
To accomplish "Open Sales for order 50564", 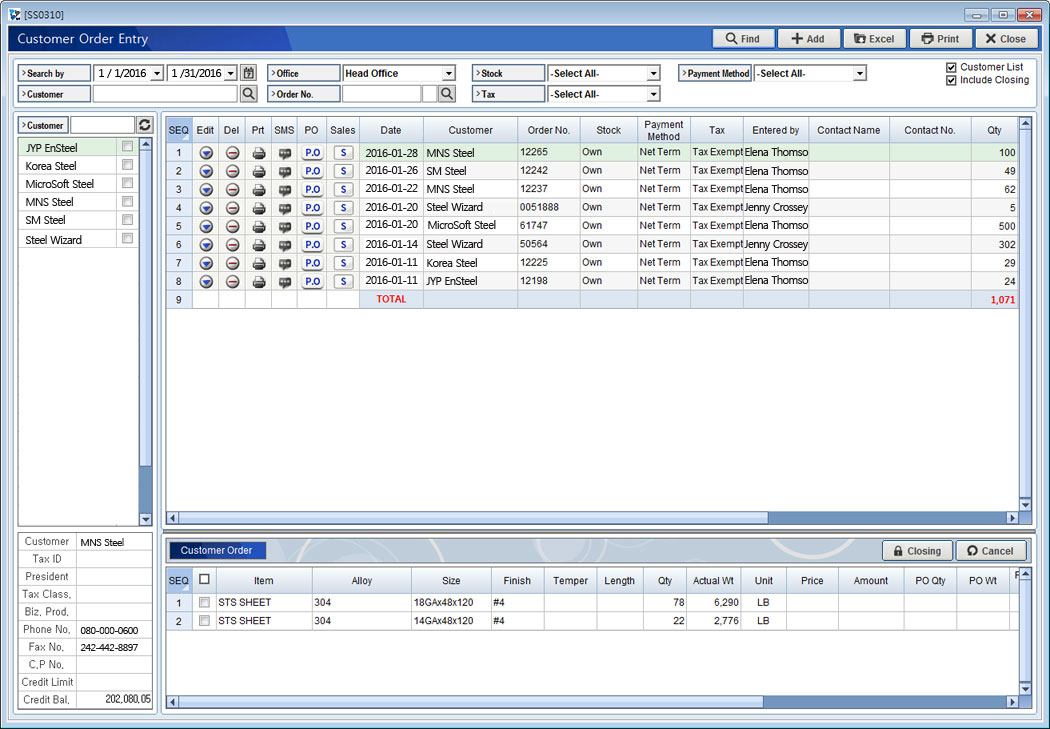I will click(x=343, y=245).
